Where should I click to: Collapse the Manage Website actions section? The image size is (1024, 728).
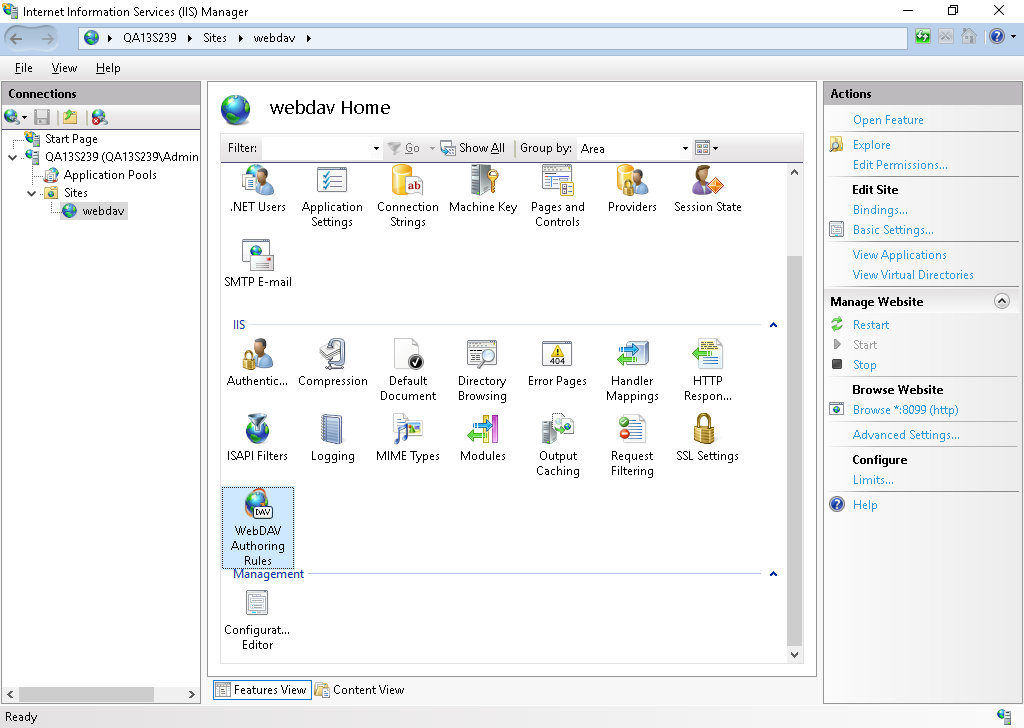[x=1002, y=300]
